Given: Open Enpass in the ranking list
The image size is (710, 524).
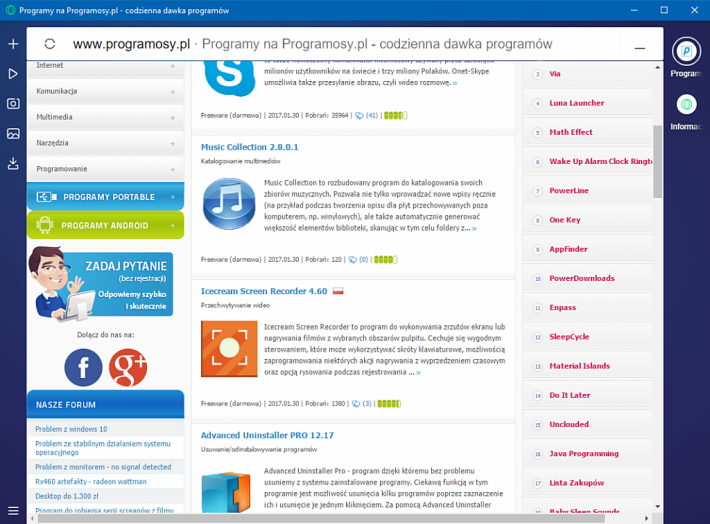Looking at the screenshot, I should (562, 308).
